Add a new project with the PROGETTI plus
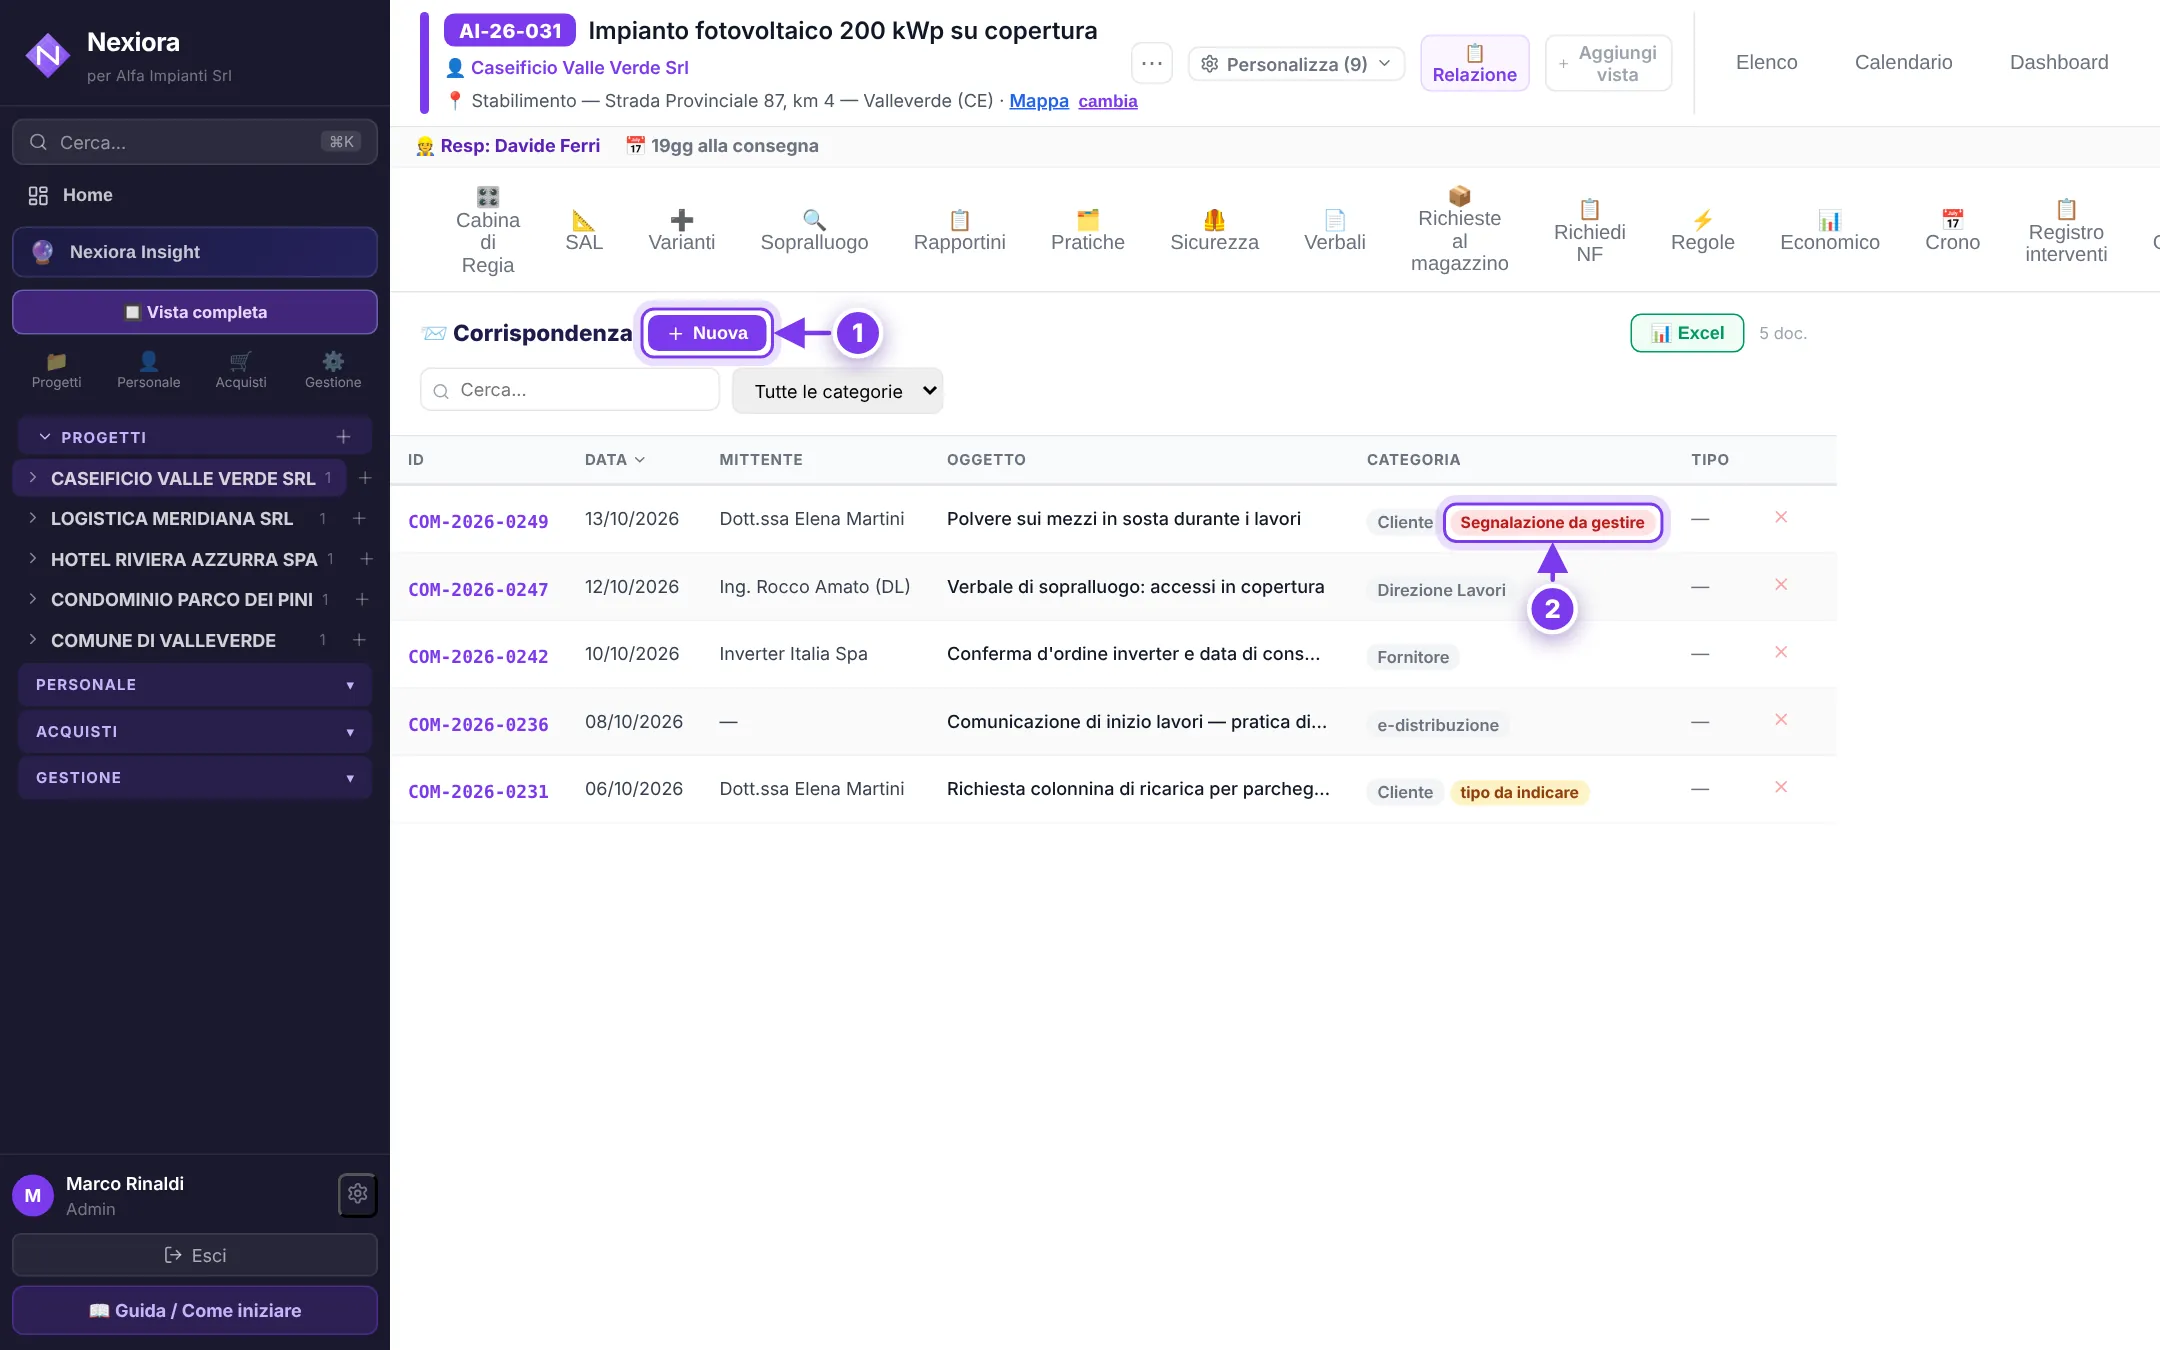2160x1350 pixels. pyautogui.click(x=343, y=437)
